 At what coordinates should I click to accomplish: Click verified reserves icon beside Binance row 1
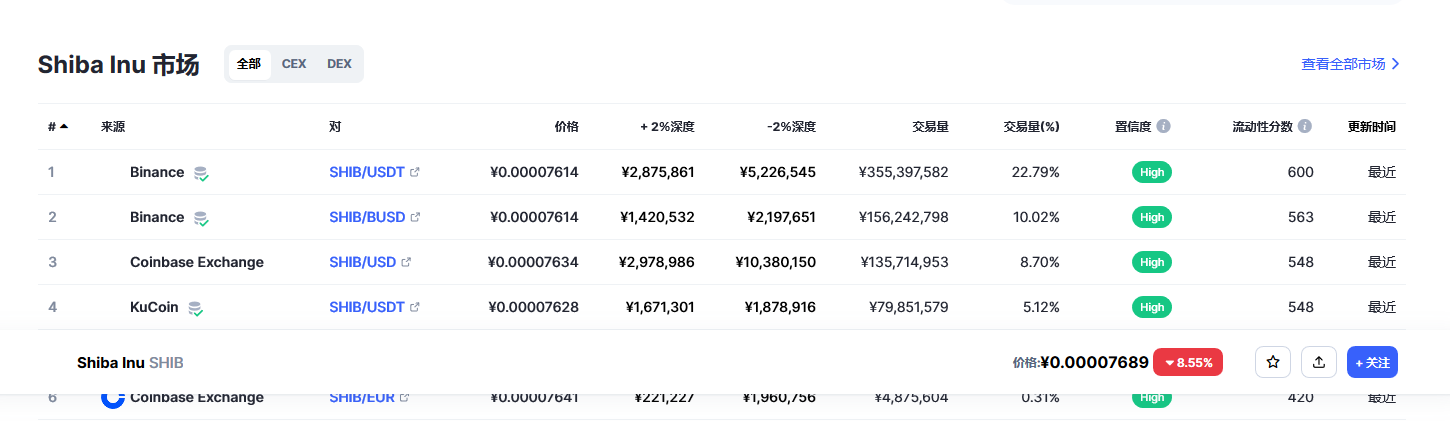201,173
